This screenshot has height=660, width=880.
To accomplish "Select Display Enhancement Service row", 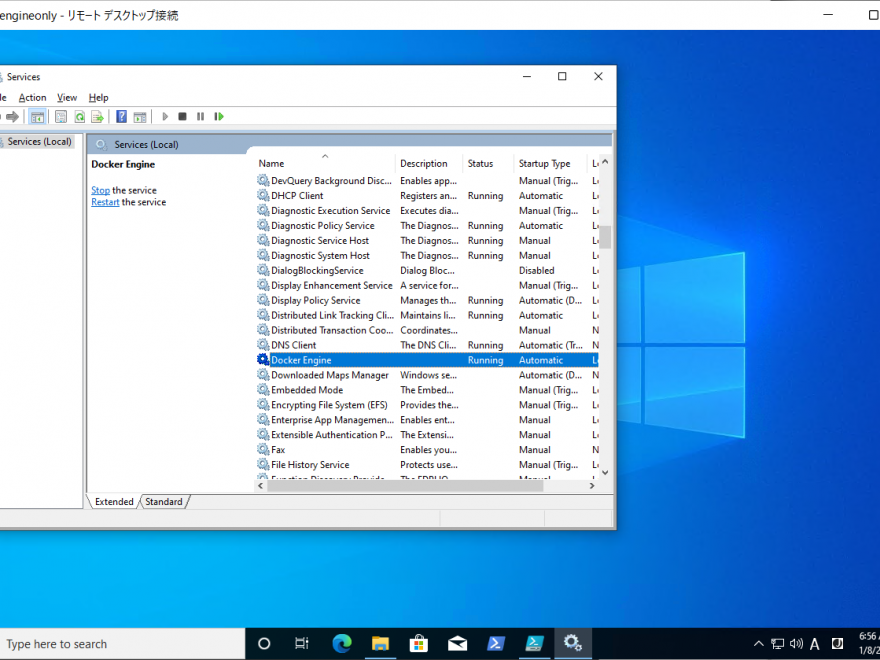I will 427,286.
